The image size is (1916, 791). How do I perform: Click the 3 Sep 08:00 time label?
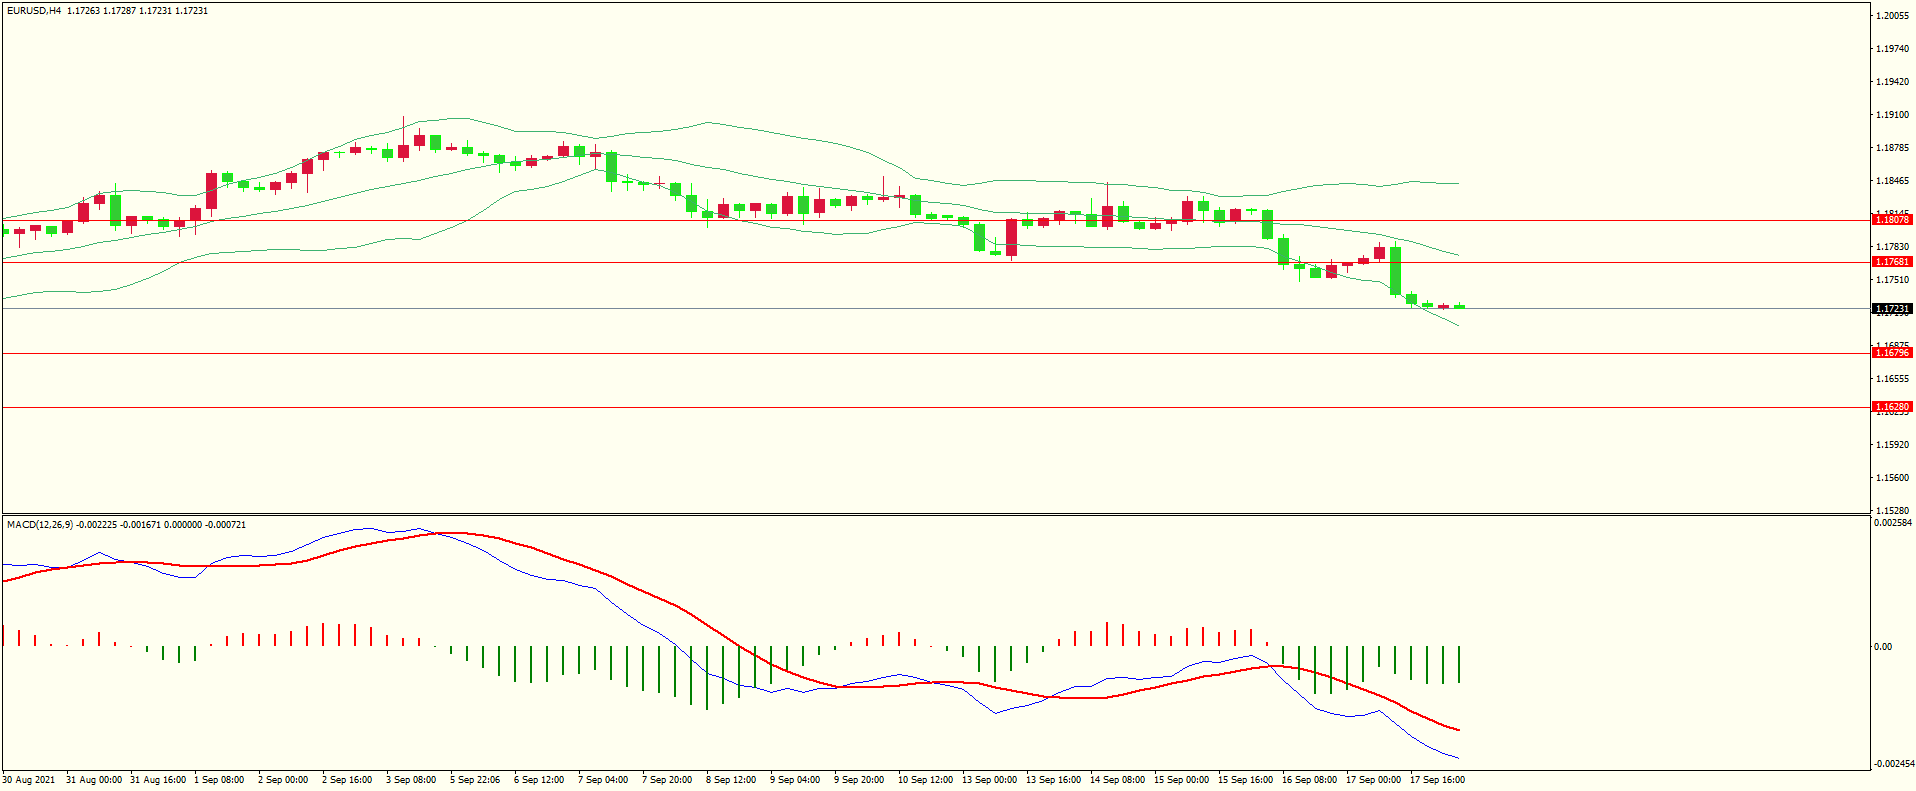[x=411, y=780]
